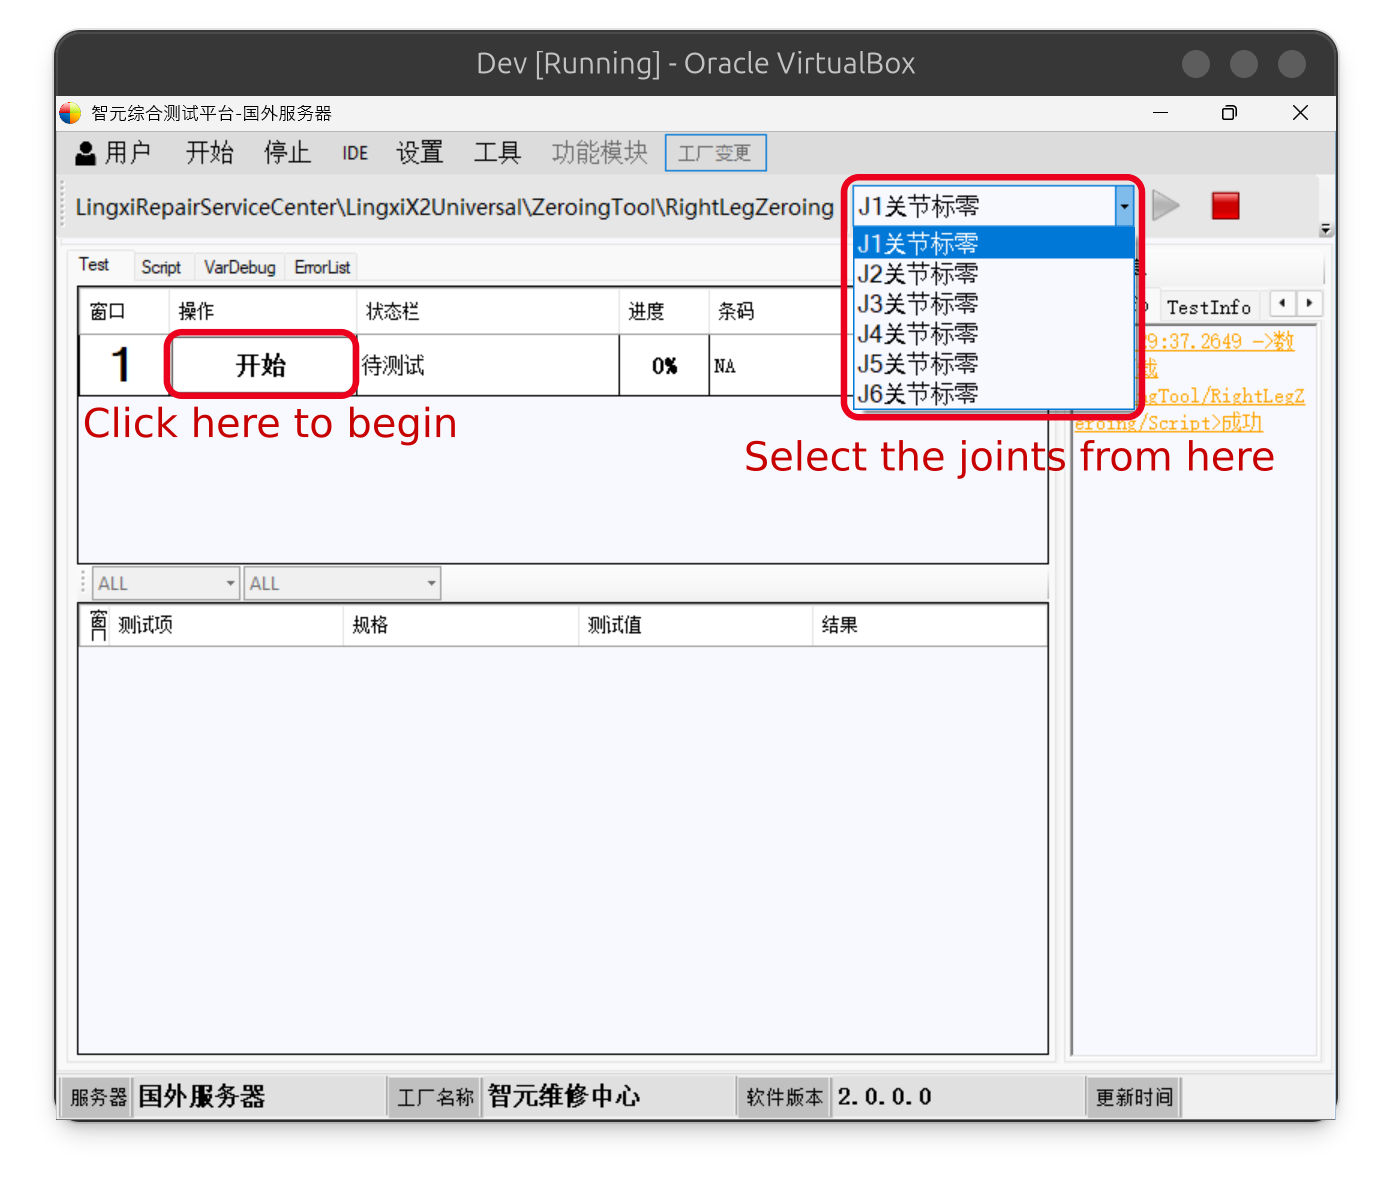Click the 0% progress cell
The image size is (1392, 1200).
[x=664, y=365]
